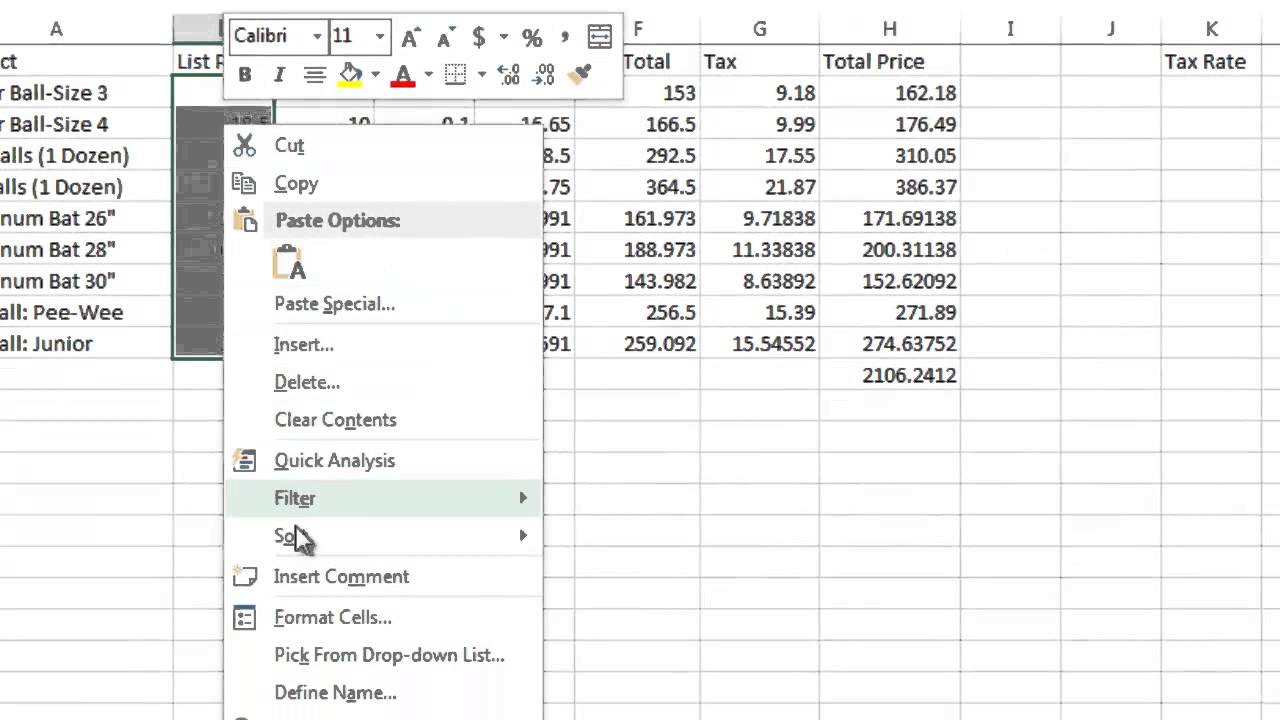
Task: Increase font size in mini toolbar
Action: coord(409,38)
